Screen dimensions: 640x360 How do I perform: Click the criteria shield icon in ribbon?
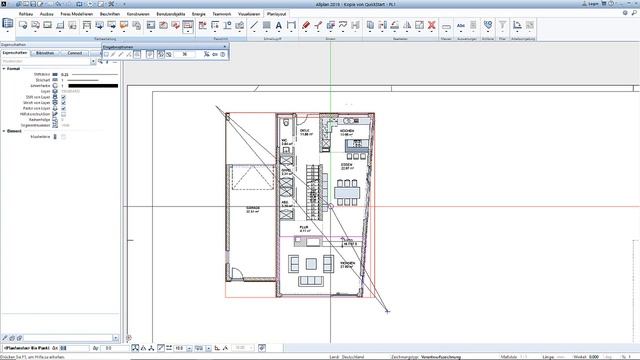(488, 25)
